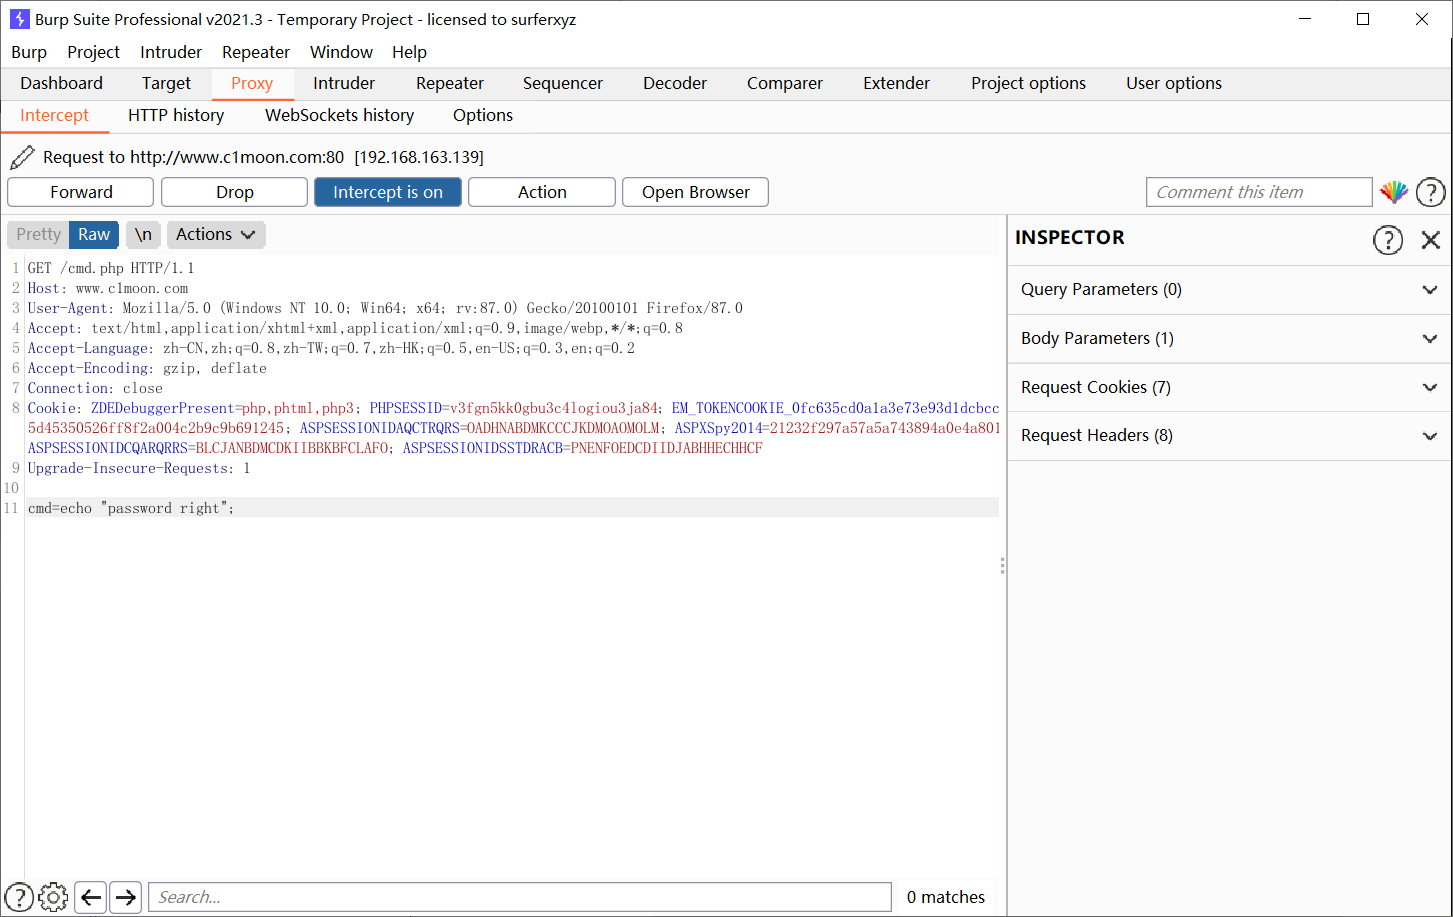Switch to Raw view

pos(94,234)
